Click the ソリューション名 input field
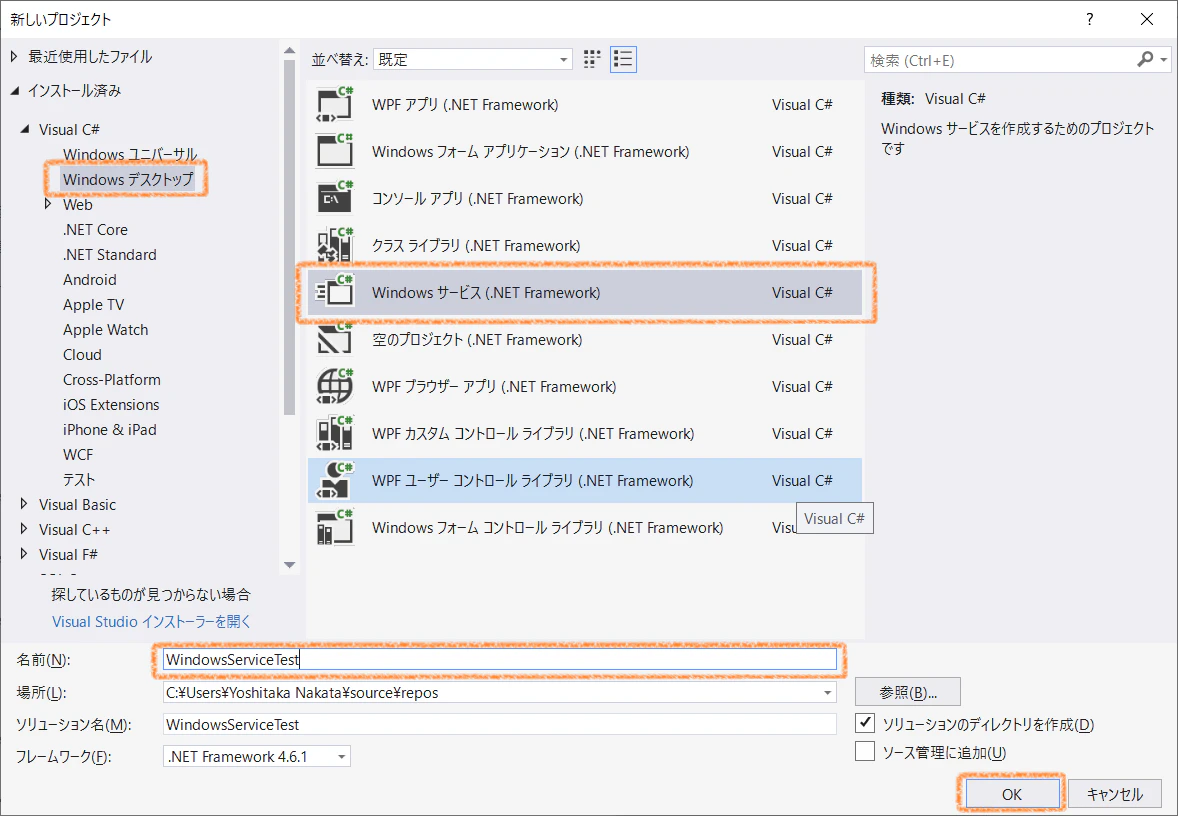Screen dimensions: 1178x816 [500, 724]
